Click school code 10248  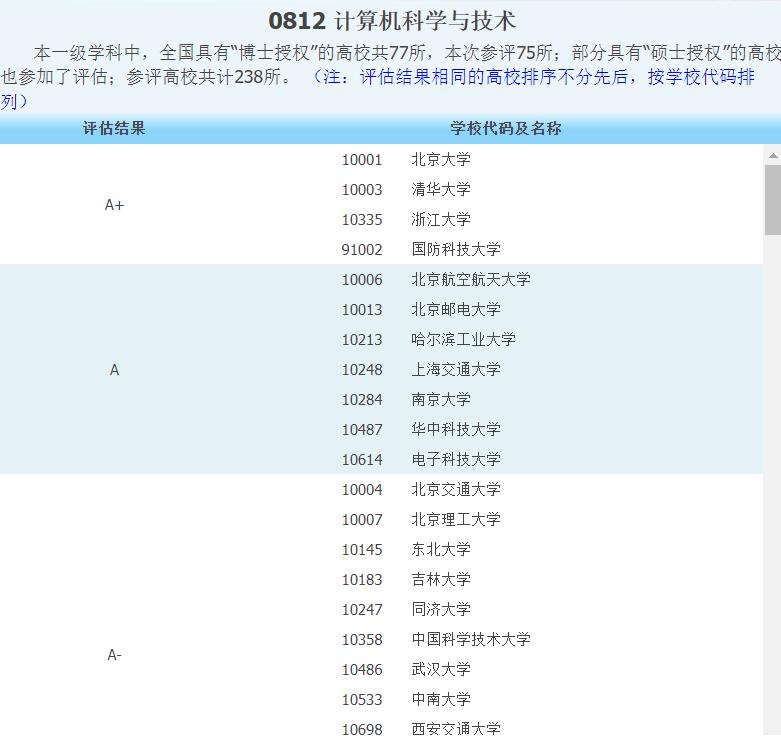[x=362, y=370]
